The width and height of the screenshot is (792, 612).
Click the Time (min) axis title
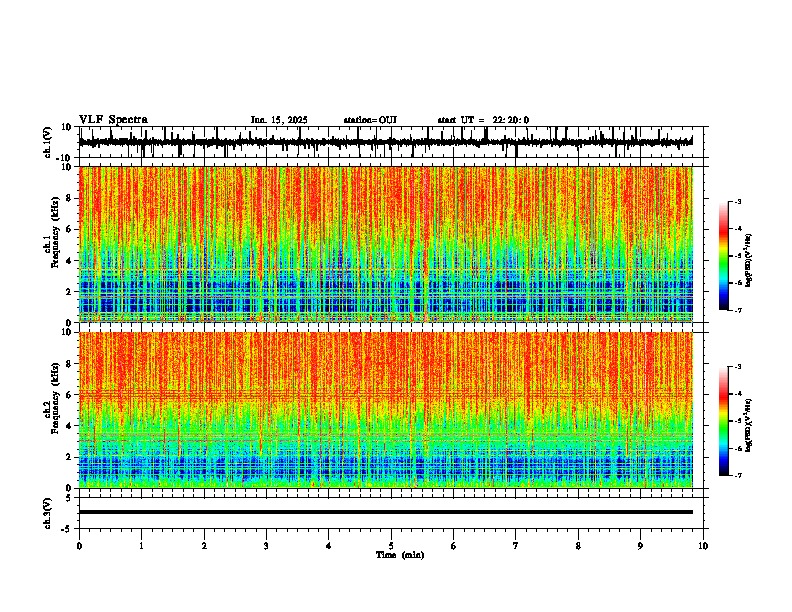click(x=400, y=555)
